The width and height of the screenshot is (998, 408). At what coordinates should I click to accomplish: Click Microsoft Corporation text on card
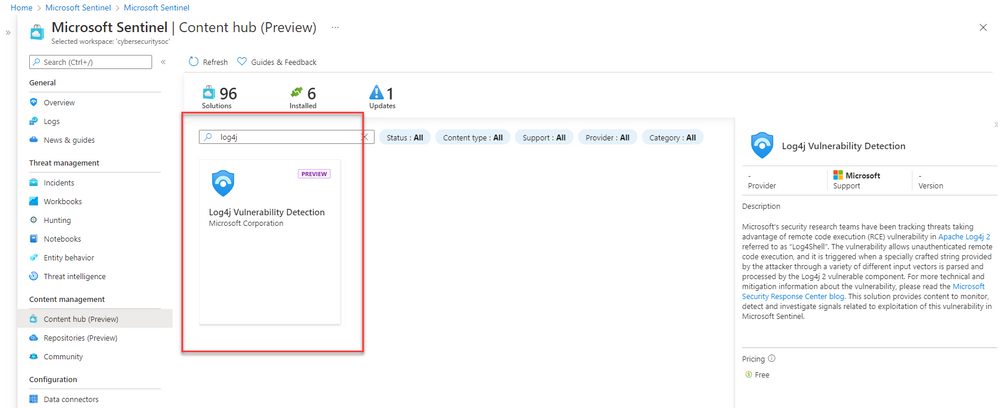point(246,223)
